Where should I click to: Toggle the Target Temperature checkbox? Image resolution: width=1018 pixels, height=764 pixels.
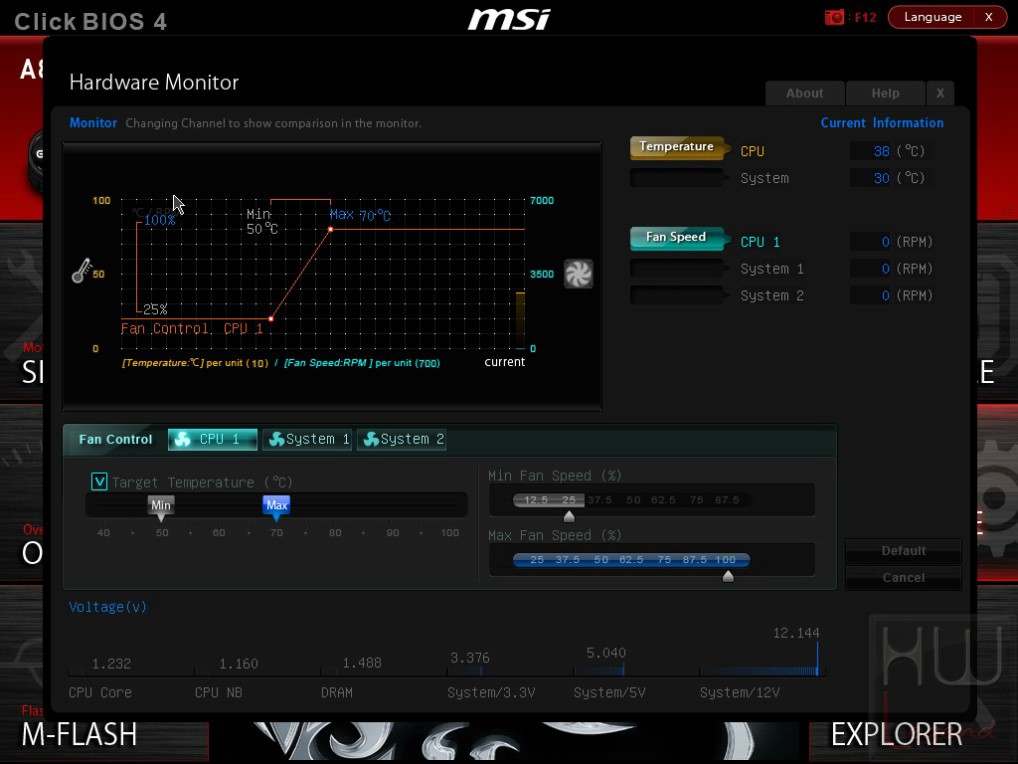coord(99,482)
